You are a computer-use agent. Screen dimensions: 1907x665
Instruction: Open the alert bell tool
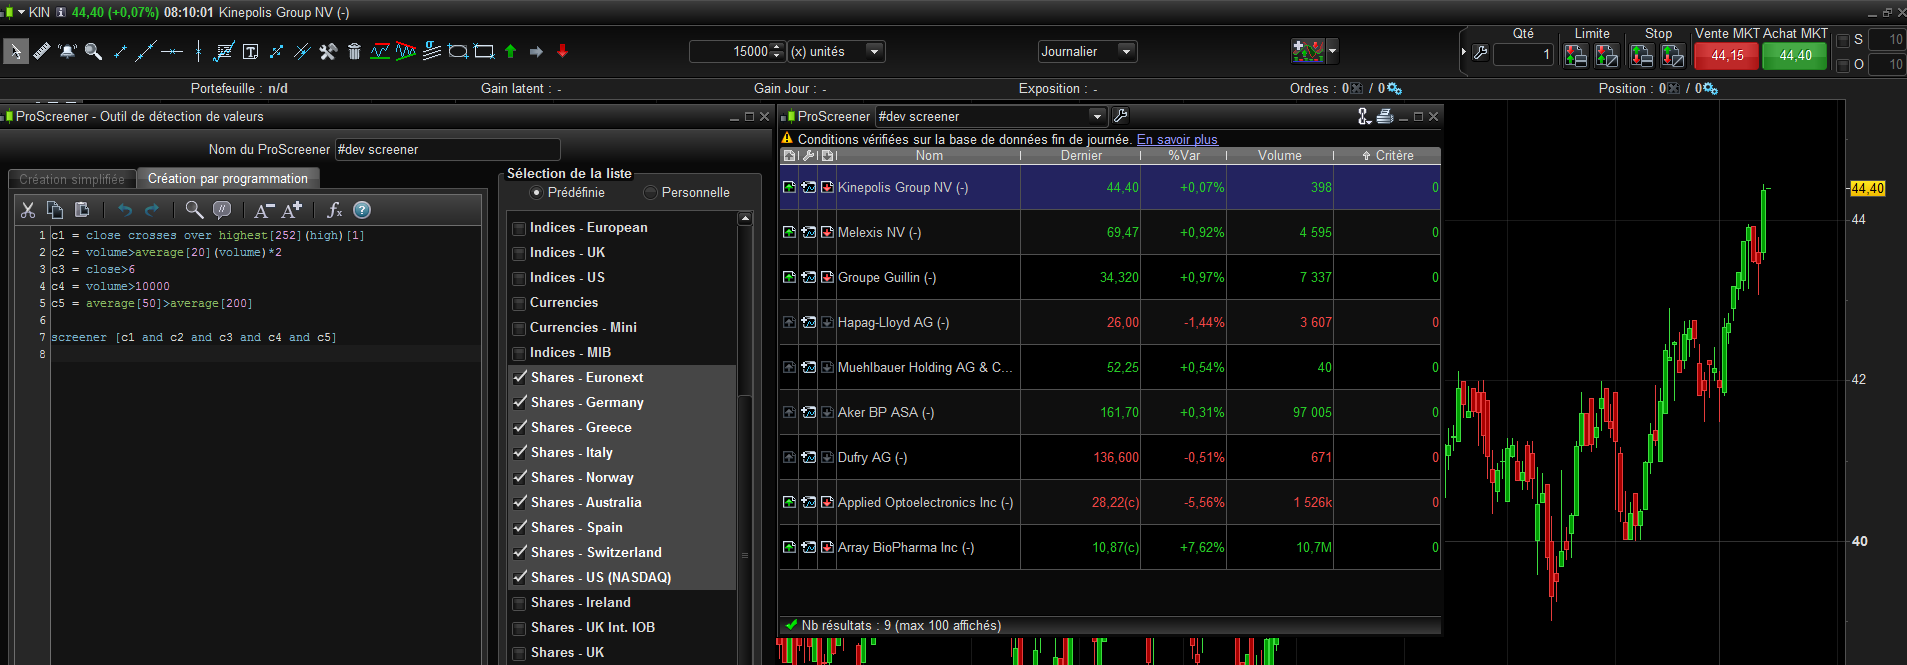click(x=67, y=51)
